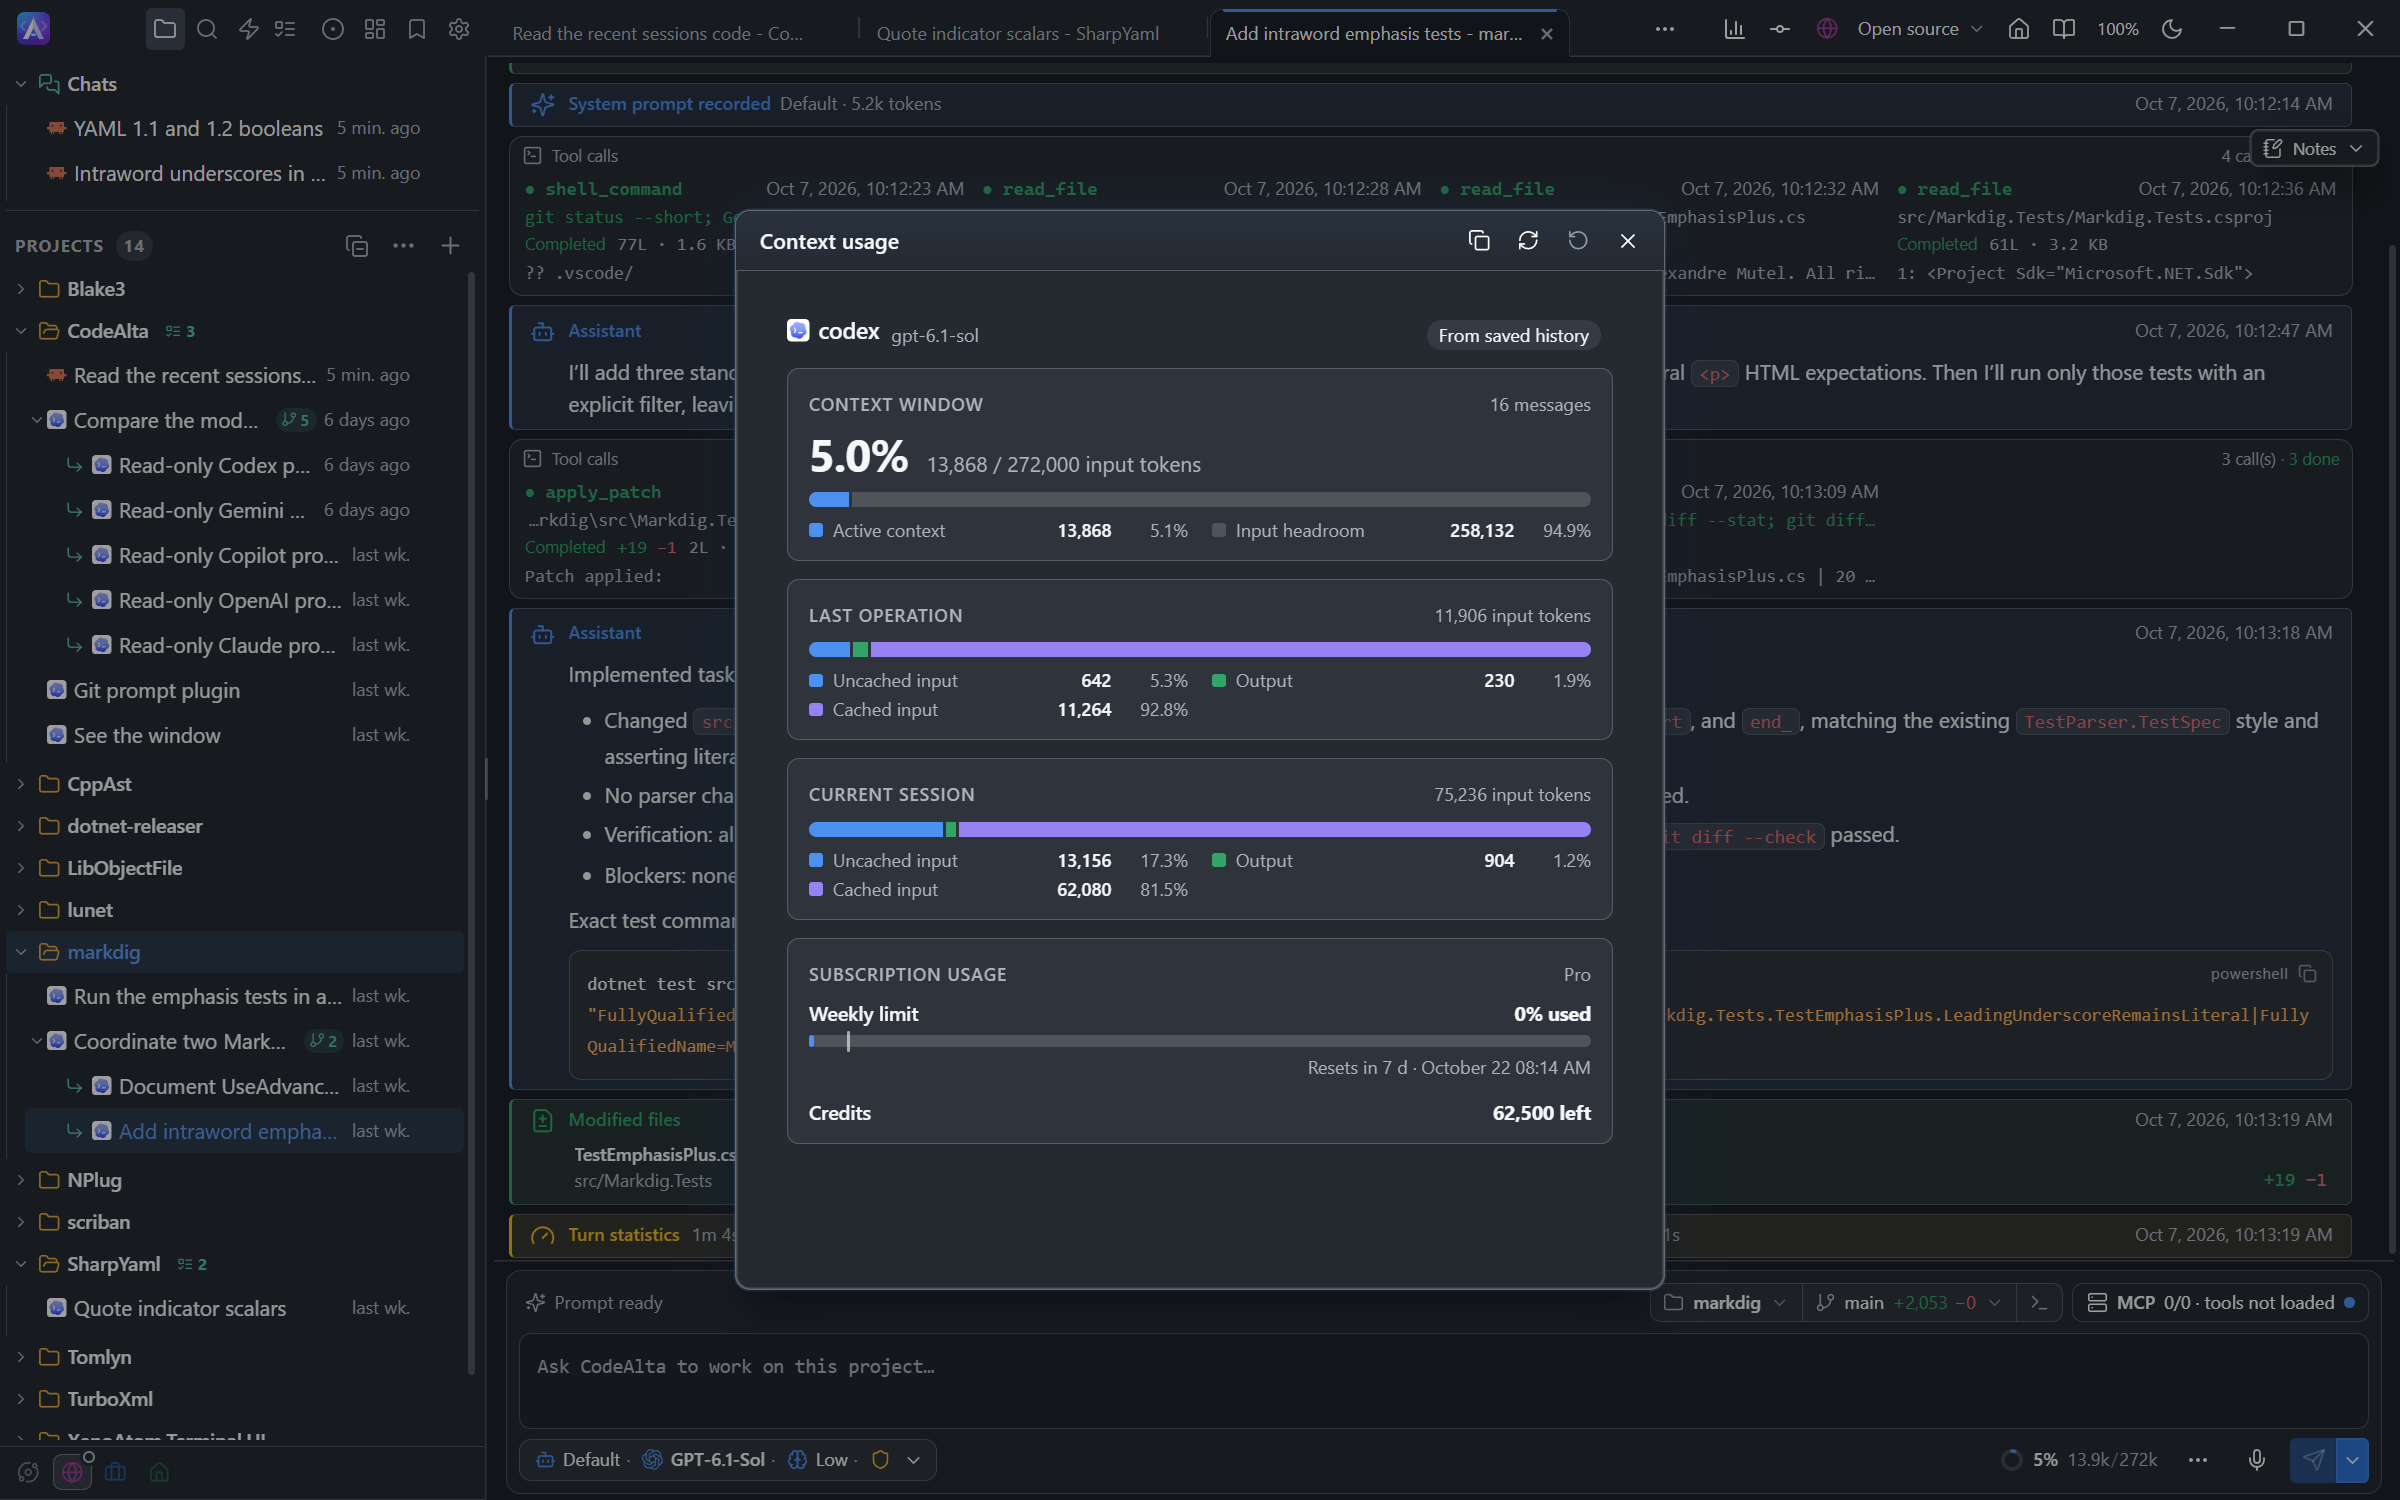Open send options dropdown arrow beside send button
Image resolution: width=2400 pixels, height=1500 pixels.
(2352, 1460)
